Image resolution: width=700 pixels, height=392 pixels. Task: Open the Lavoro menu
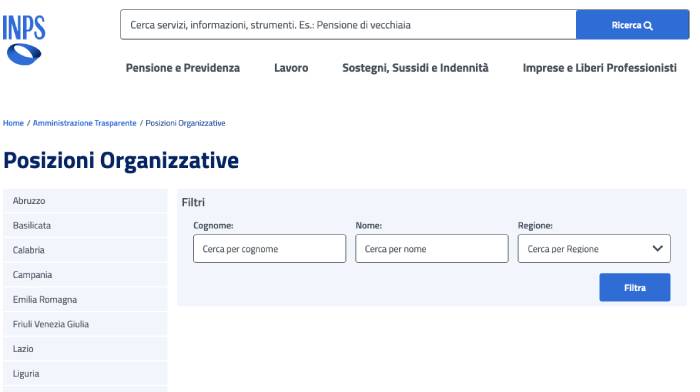[291, 68]
